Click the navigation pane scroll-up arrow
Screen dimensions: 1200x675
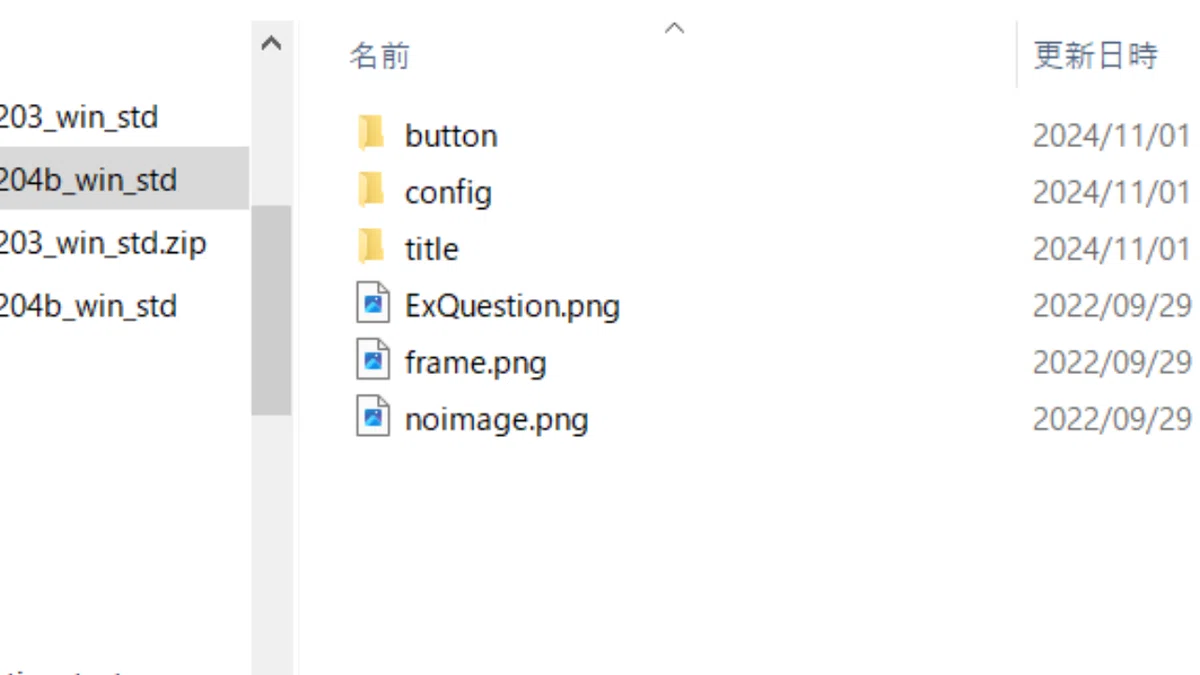pos(271,44)
